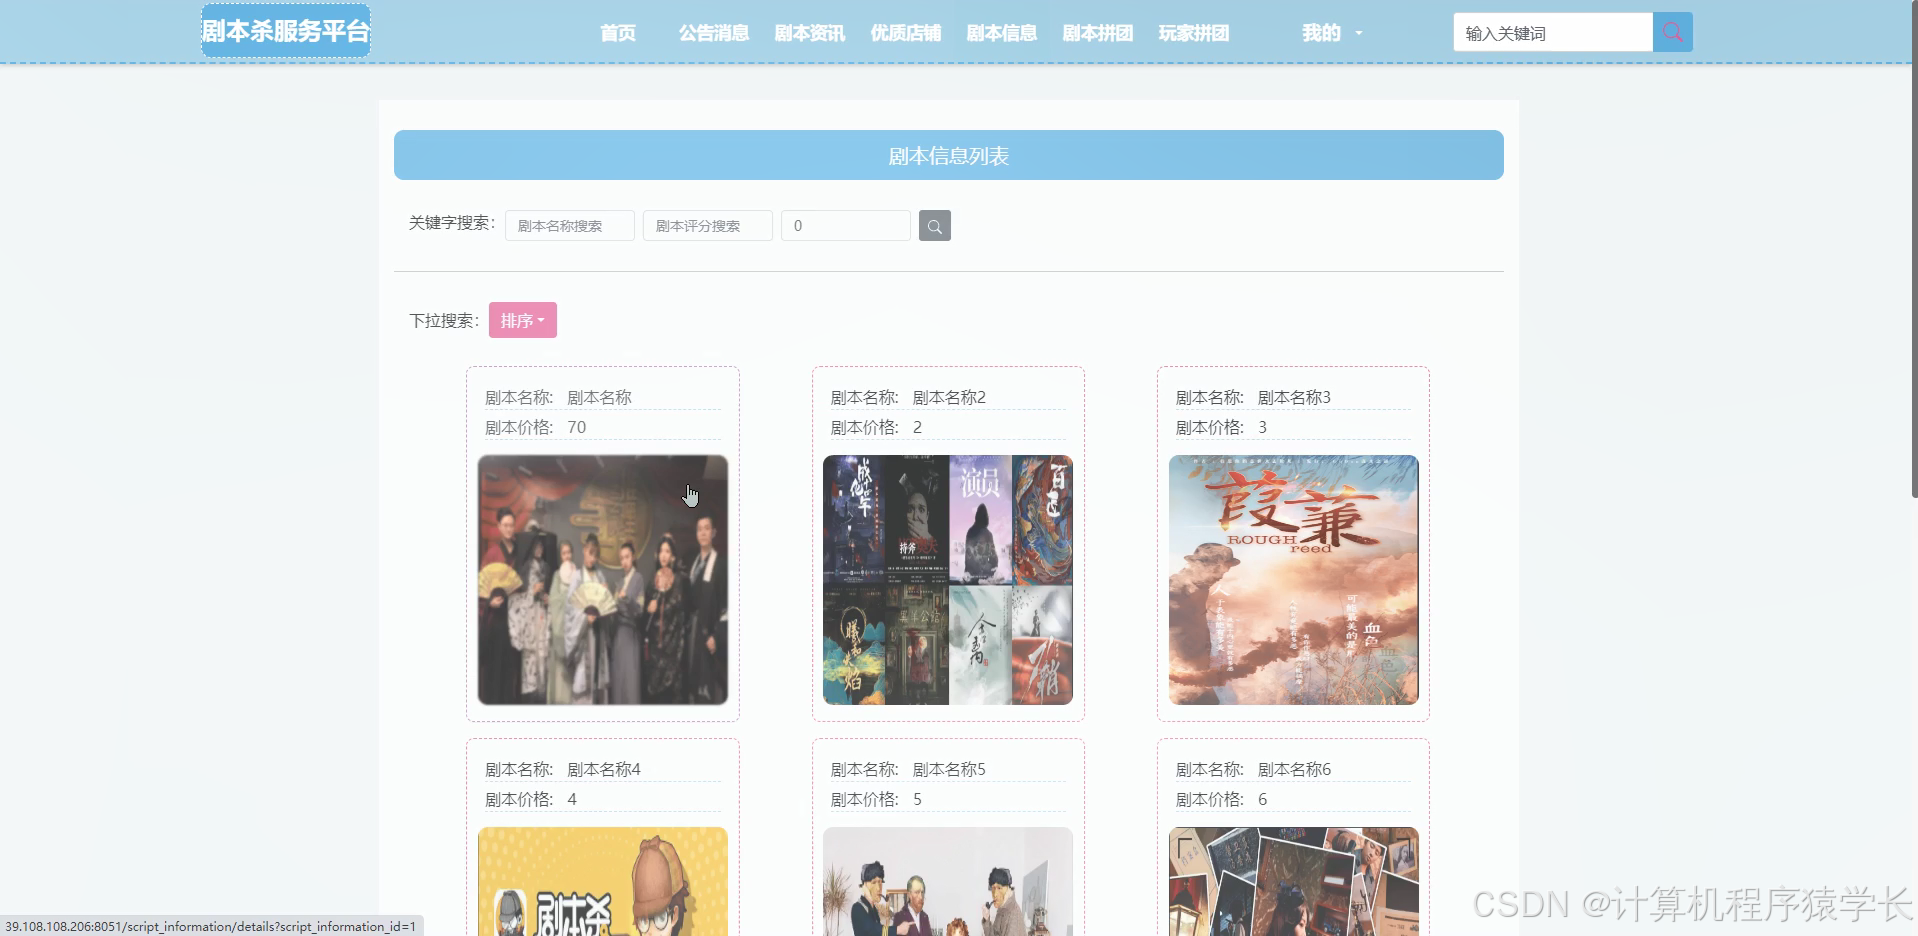Click the 剧本名称6 title text
1918x936 pixels.
tap(1293, 769)
